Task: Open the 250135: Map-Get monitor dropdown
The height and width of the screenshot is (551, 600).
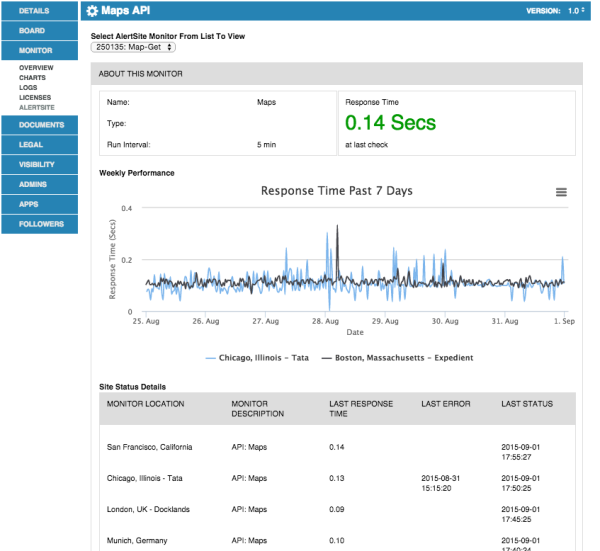Action: point(133,47)
